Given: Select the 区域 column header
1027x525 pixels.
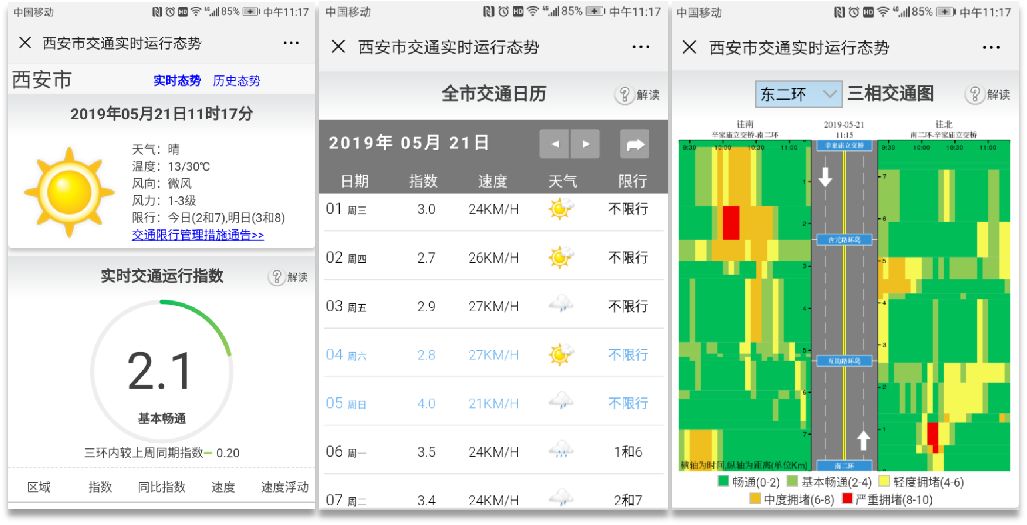Looking at the screenshot, I should tap(39, 487).
